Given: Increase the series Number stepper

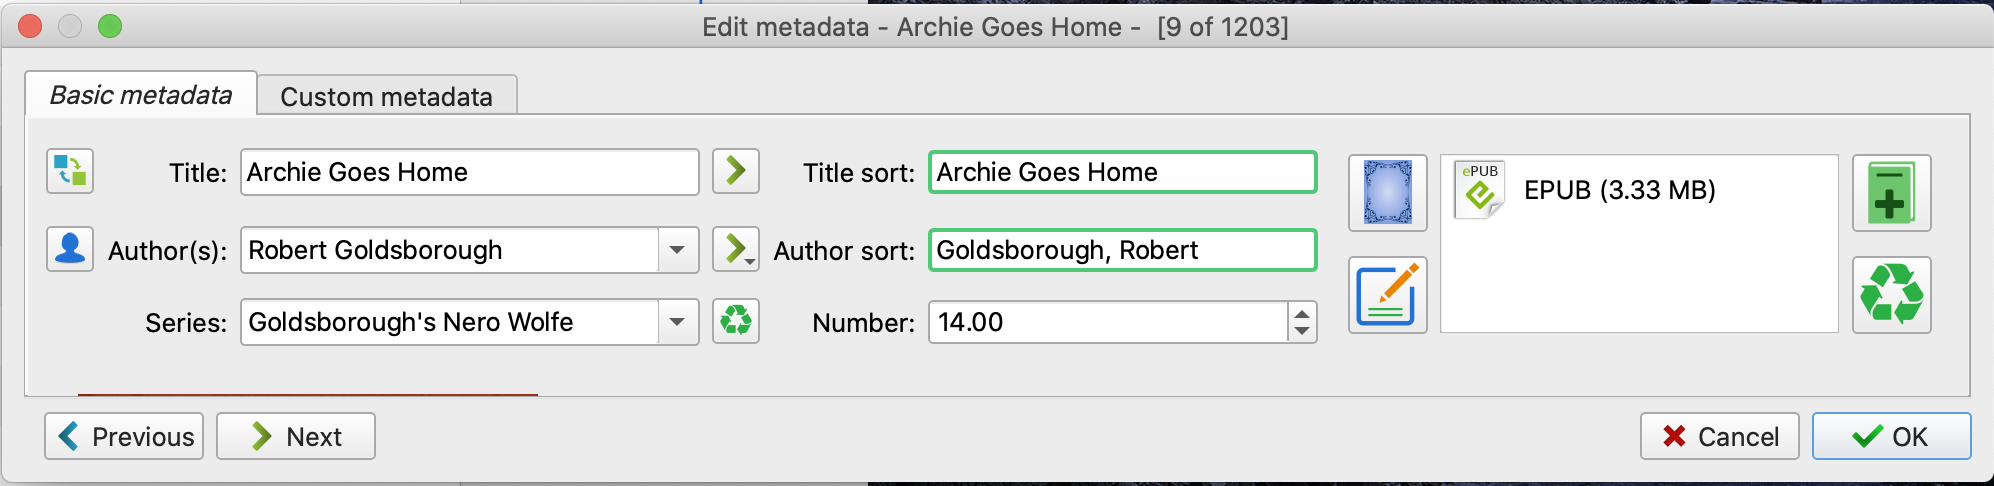Looking at the screenshot, I should 1302,313.
